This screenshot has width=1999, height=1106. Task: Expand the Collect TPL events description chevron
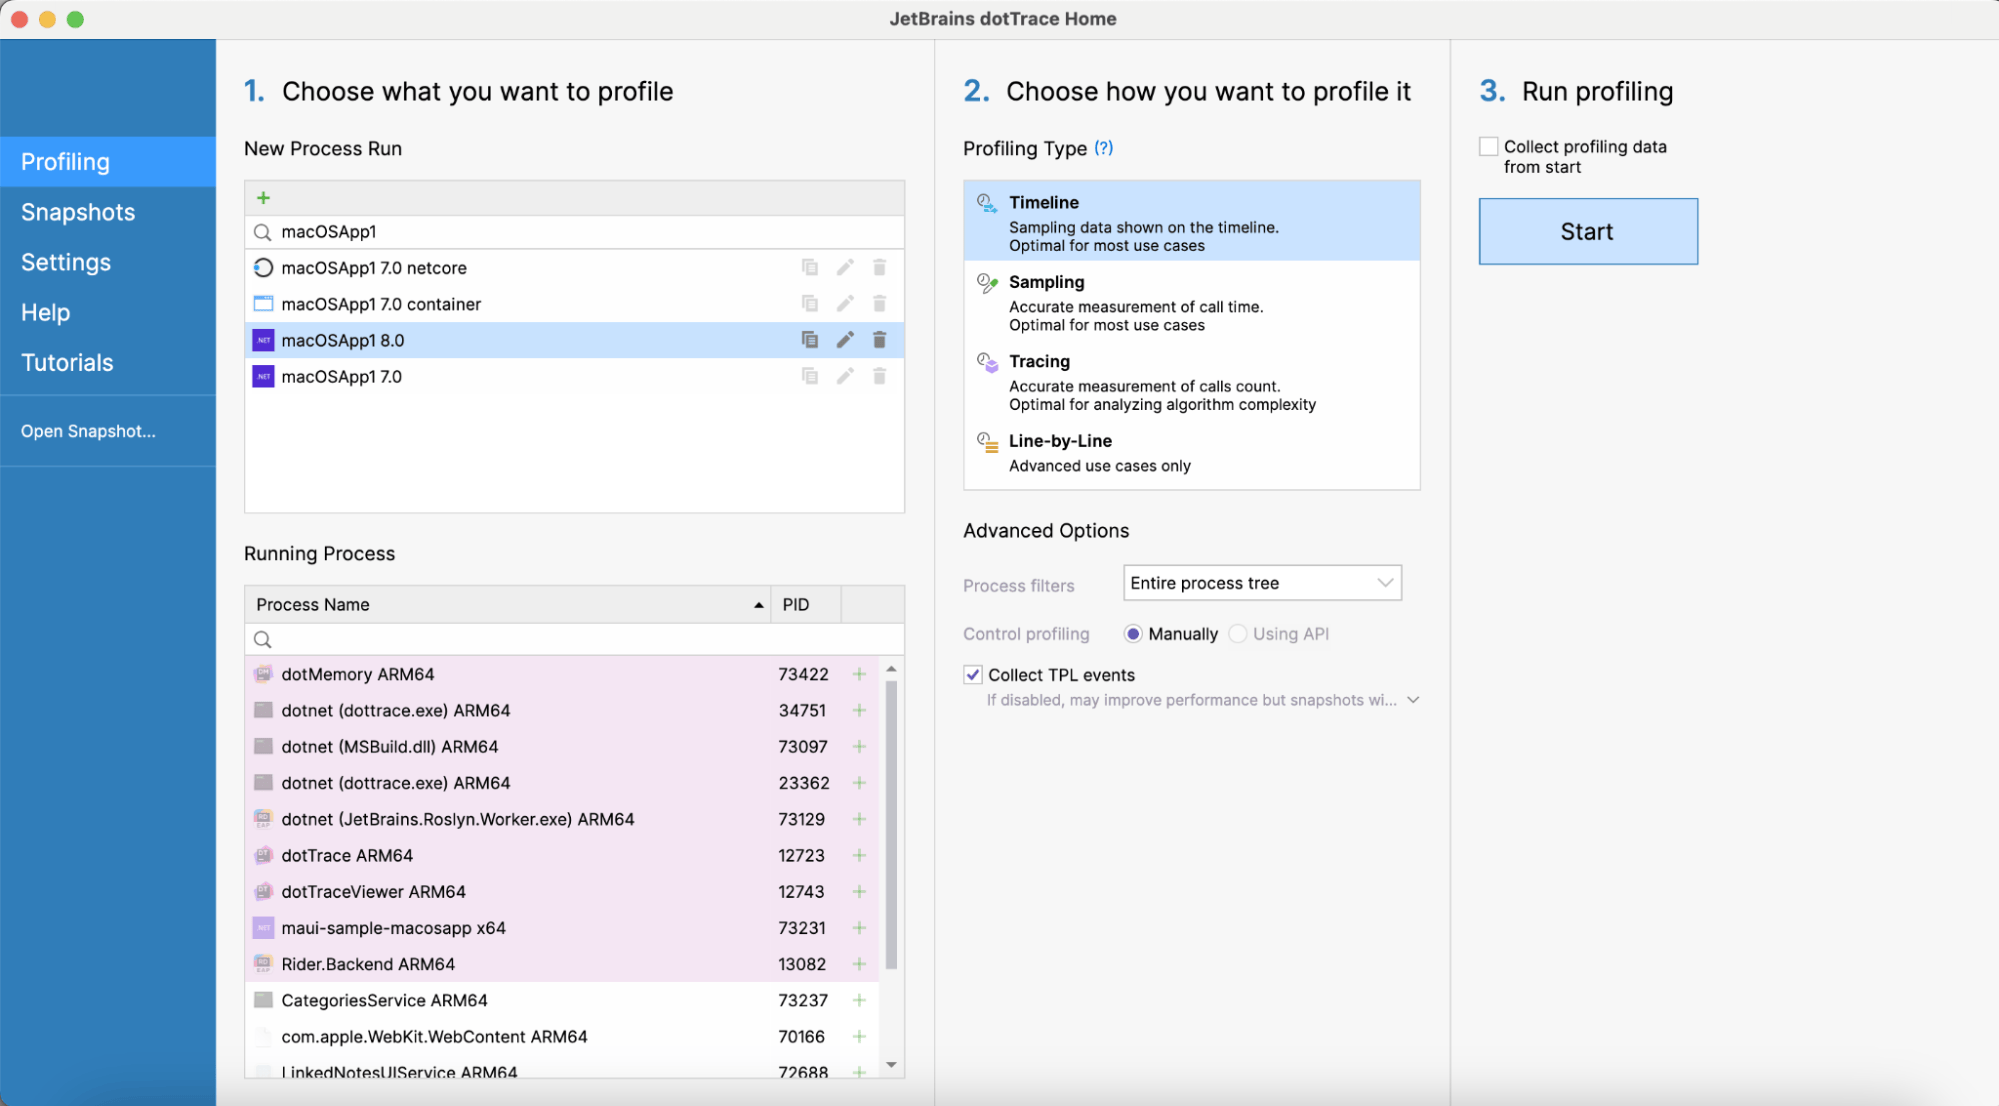pyautogui.click(x=1413, y=700)
